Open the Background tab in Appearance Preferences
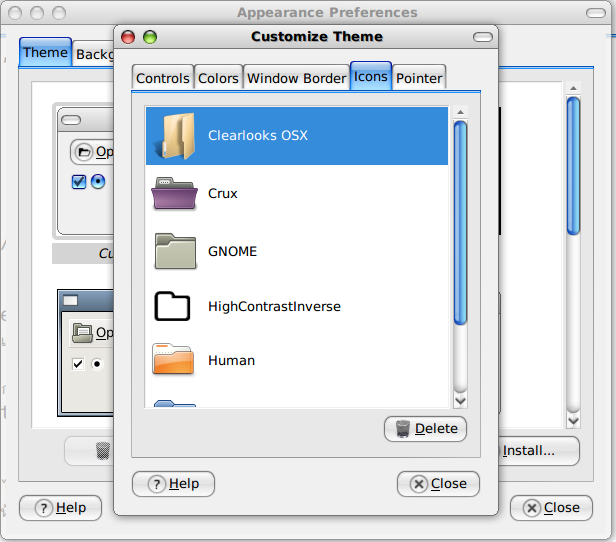Viewport: 616px width, 542px height. [x=94, y=54]
